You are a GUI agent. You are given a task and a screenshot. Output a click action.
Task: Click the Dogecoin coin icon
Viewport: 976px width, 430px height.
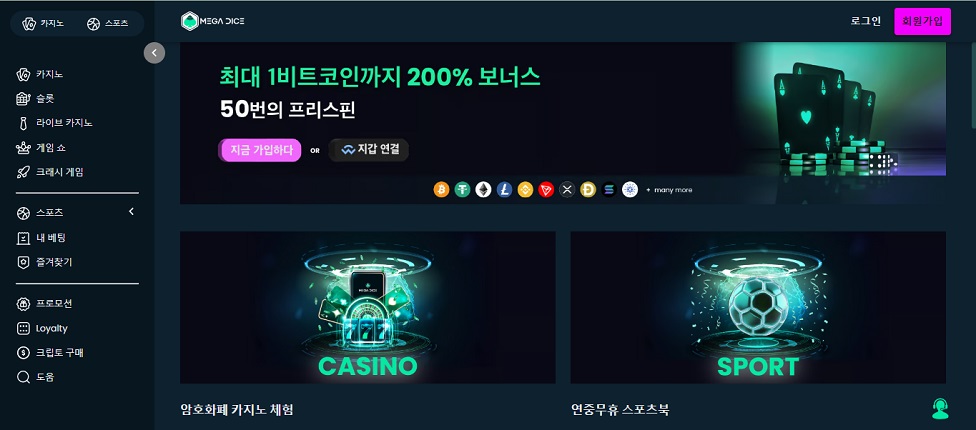(588, 190)
